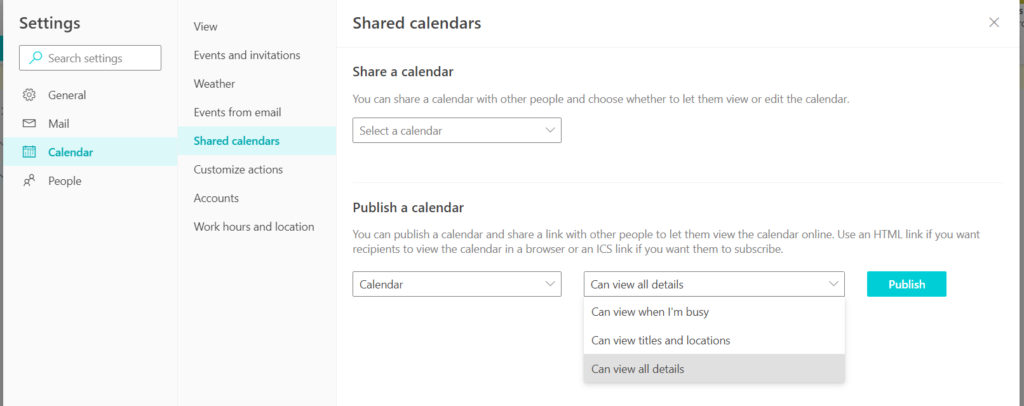Focus the Search settings field
This screenshot has width=1024, height=406.
(90, 58)
